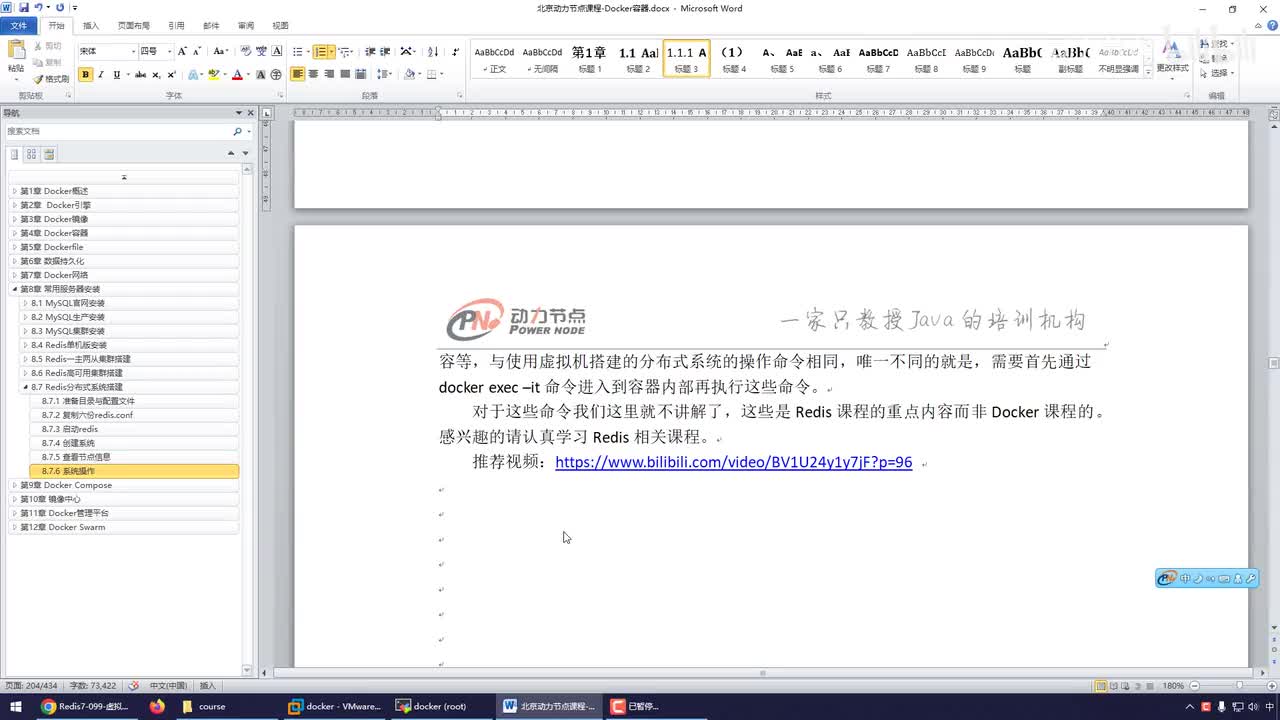The image size is (1280, 720).
Task: Apply superscript (x²) formatting
Action: 172,75
